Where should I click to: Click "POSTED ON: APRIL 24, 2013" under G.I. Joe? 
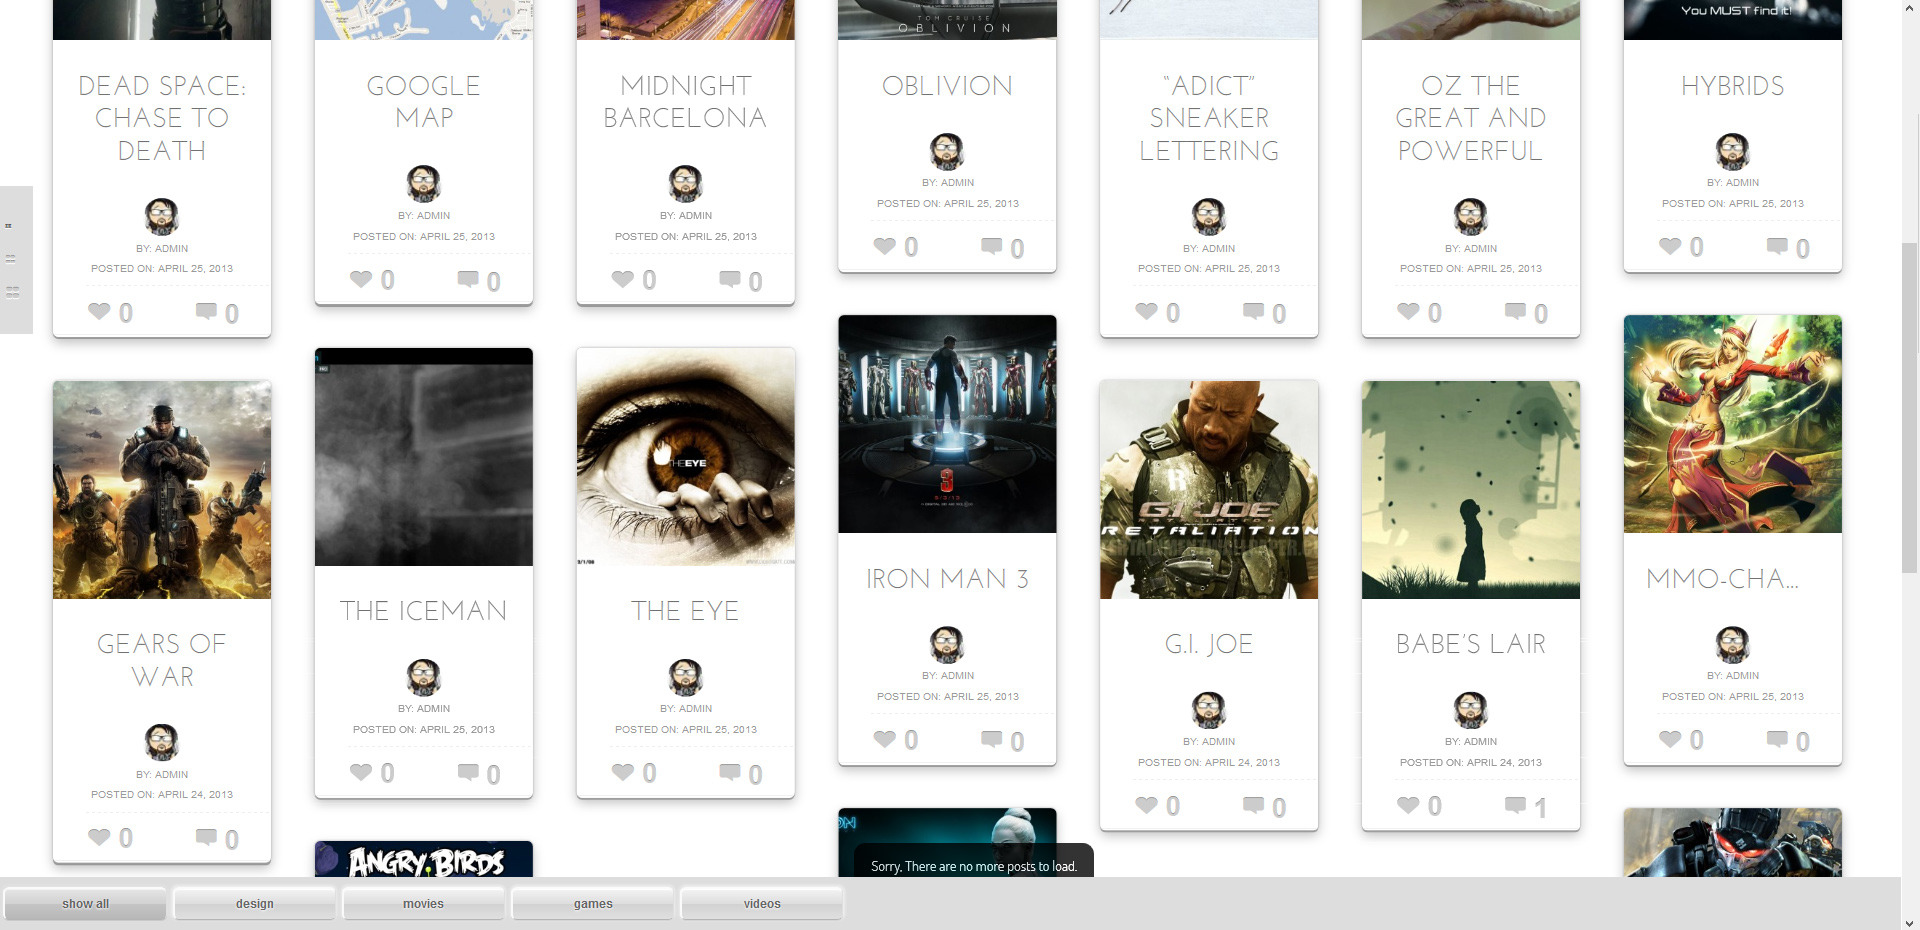click(x=1209, y=763)
